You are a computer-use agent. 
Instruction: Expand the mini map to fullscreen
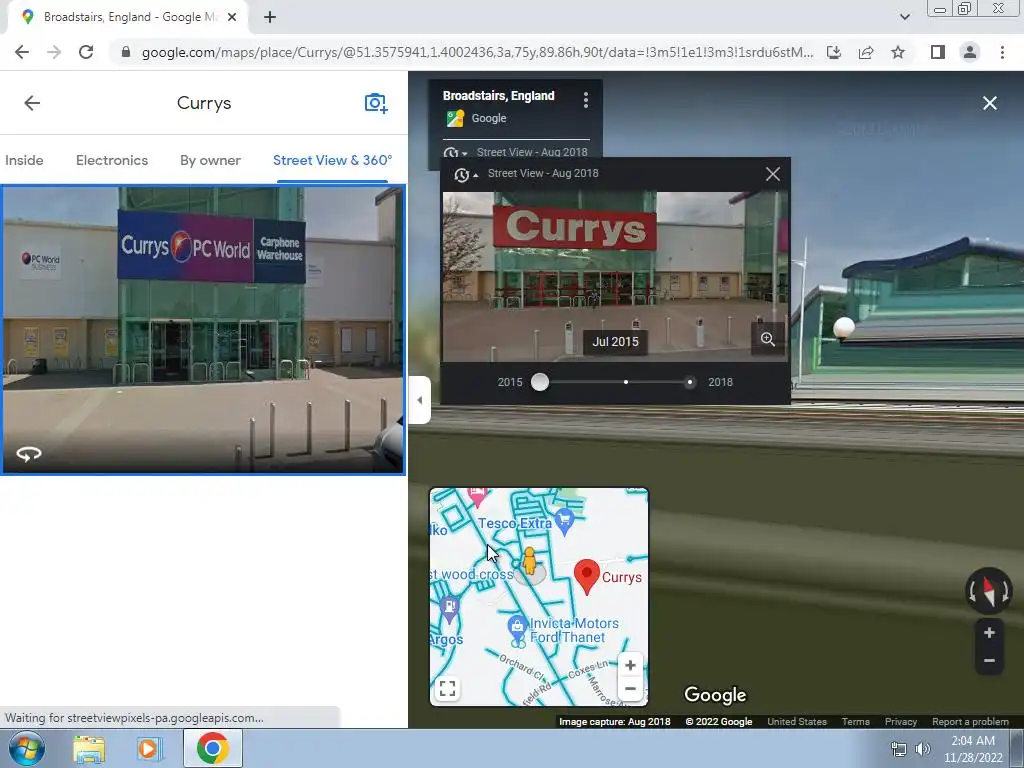coord(447,688)
